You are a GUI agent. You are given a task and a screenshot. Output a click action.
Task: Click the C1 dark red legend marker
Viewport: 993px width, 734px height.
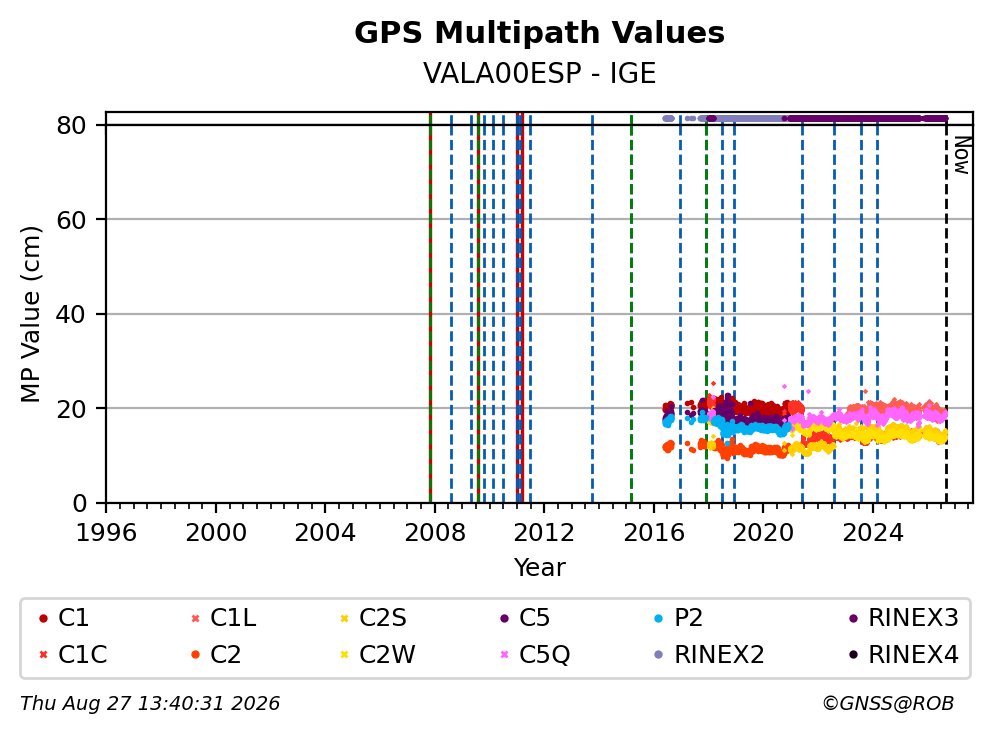(43, 619)
